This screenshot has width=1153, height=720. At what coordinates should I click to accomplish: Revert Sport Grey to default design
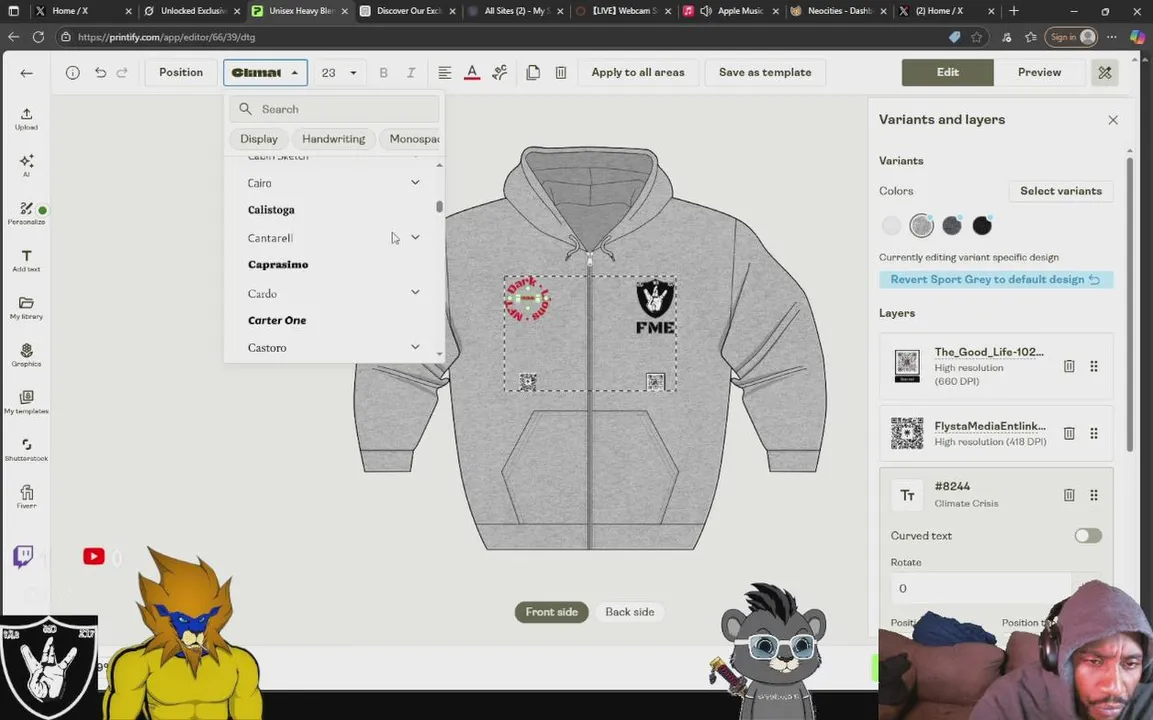click(x=996, y=279)
